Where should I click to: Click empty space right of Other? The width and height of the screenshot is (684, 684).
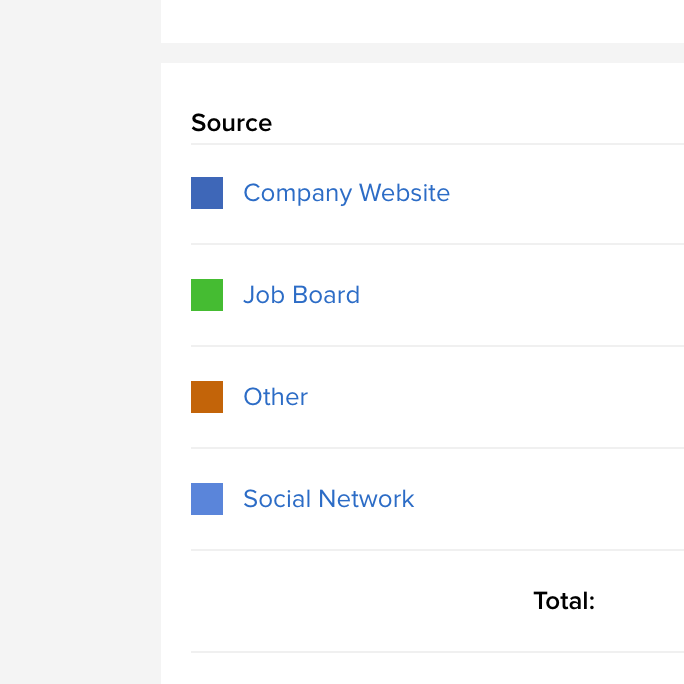tap(497, 397)
